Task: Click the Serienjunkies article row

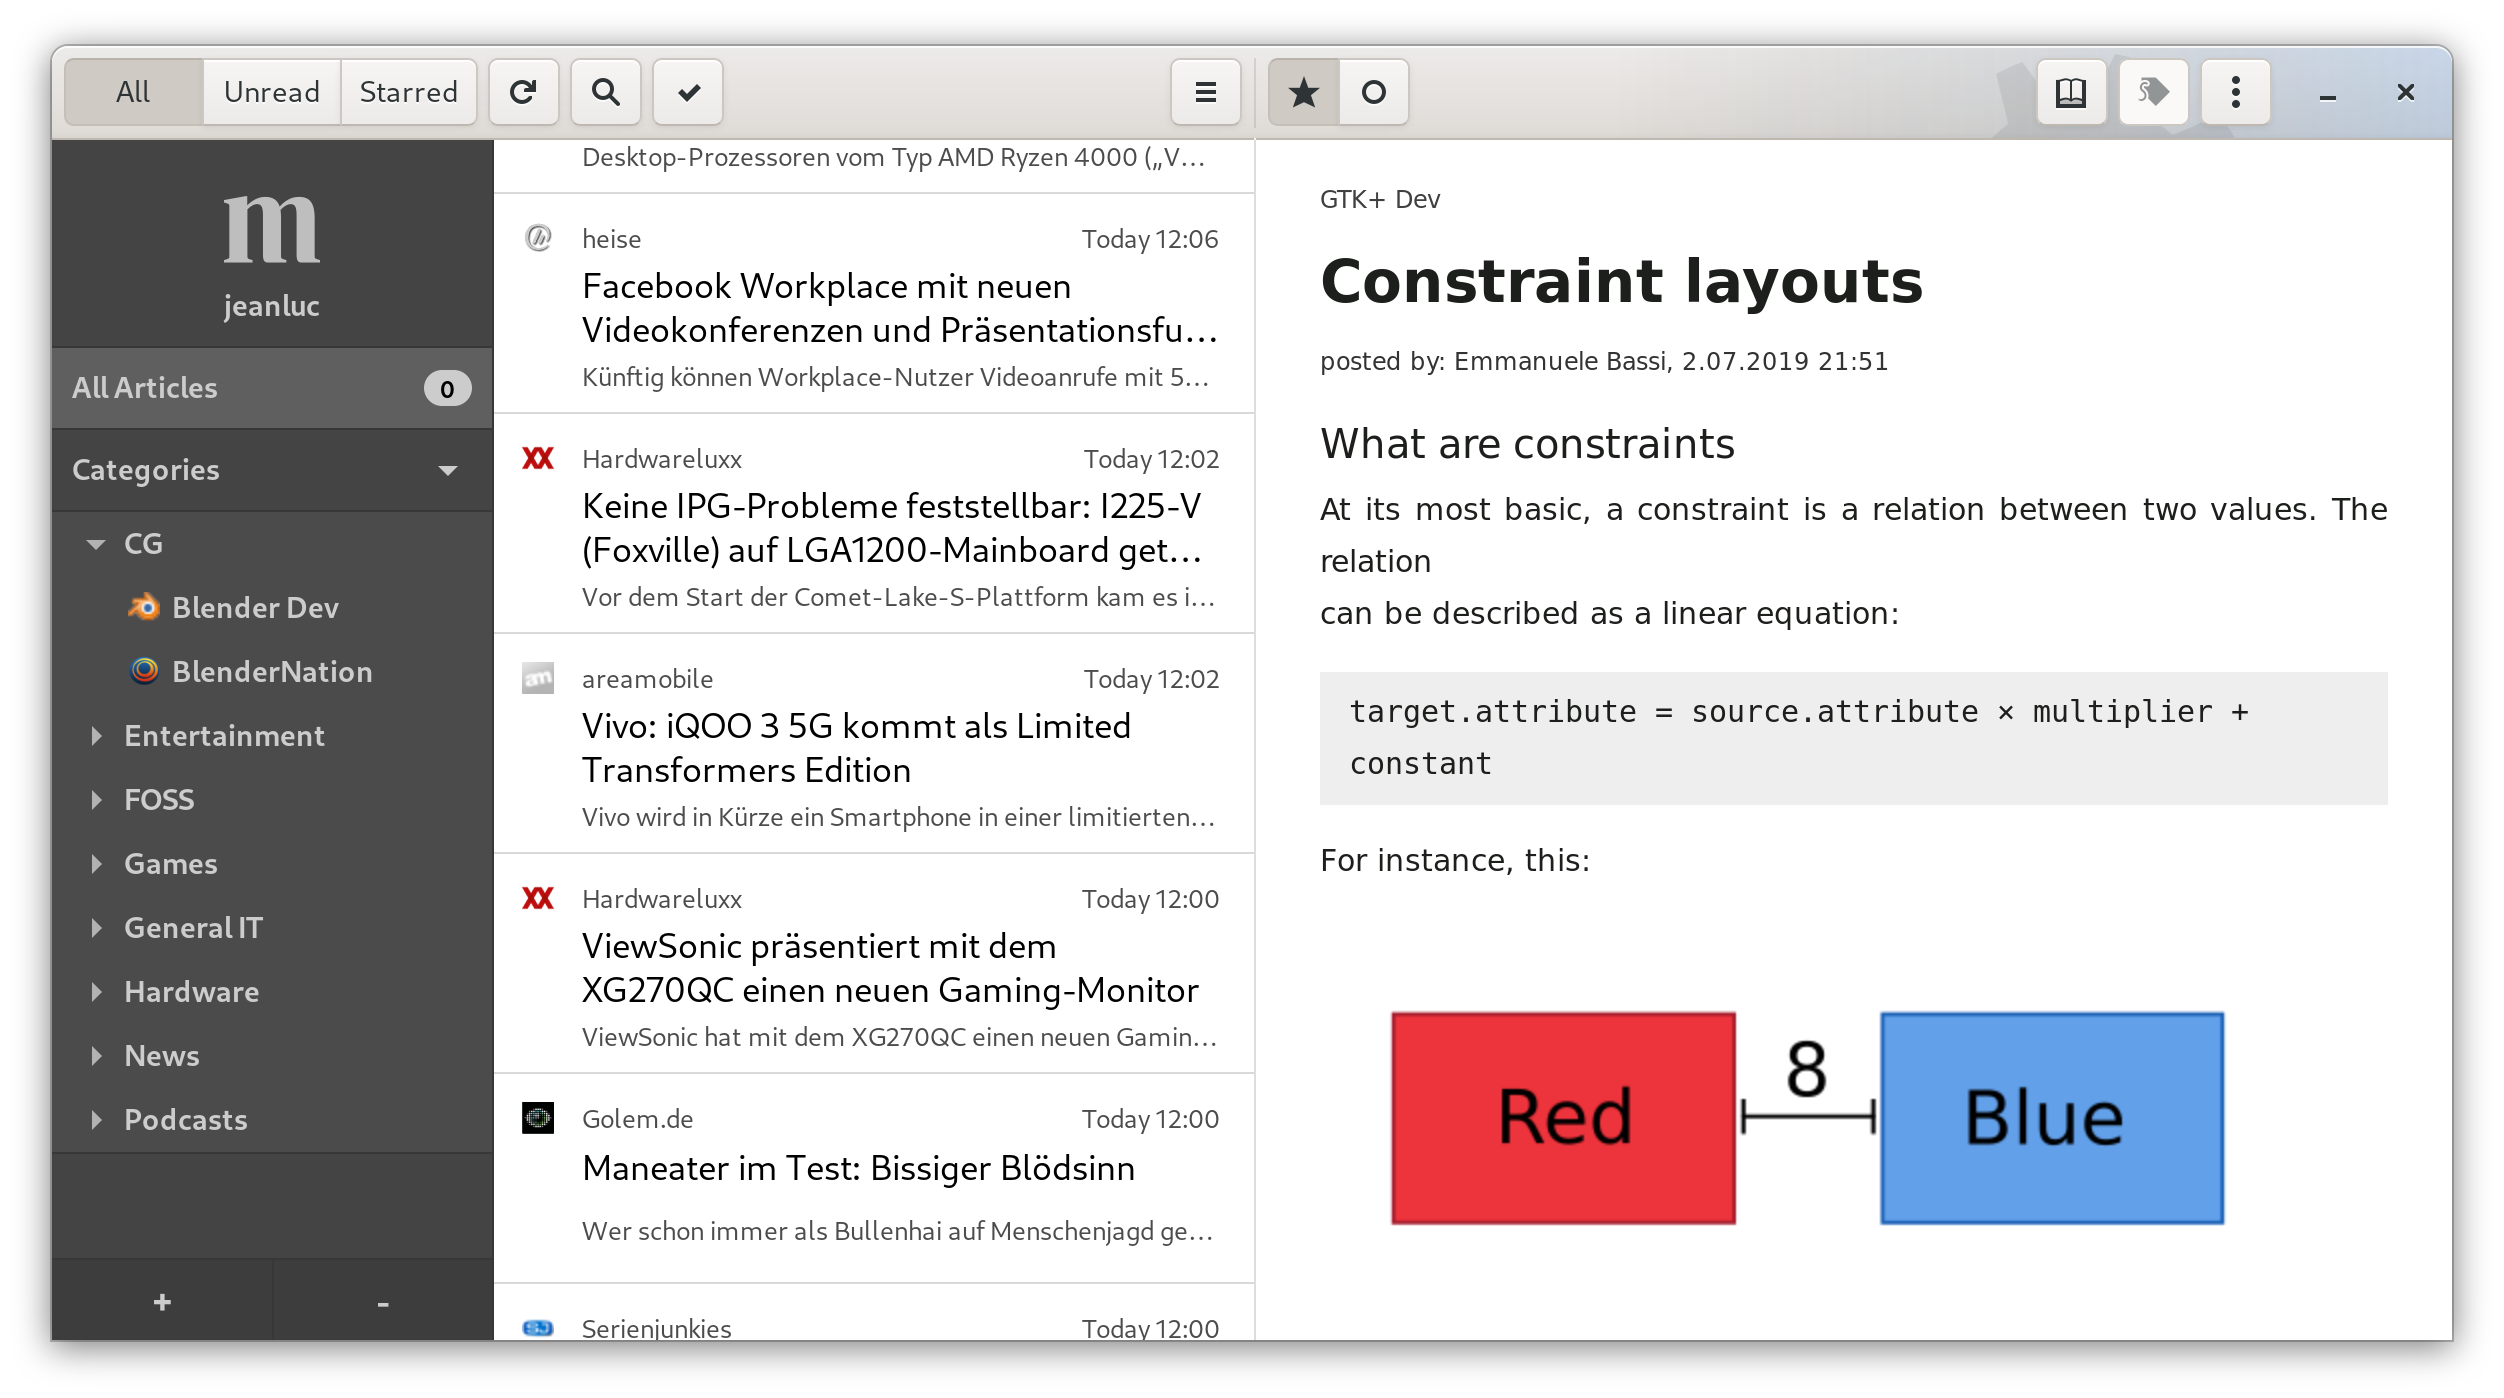Action: point(874,1313)
